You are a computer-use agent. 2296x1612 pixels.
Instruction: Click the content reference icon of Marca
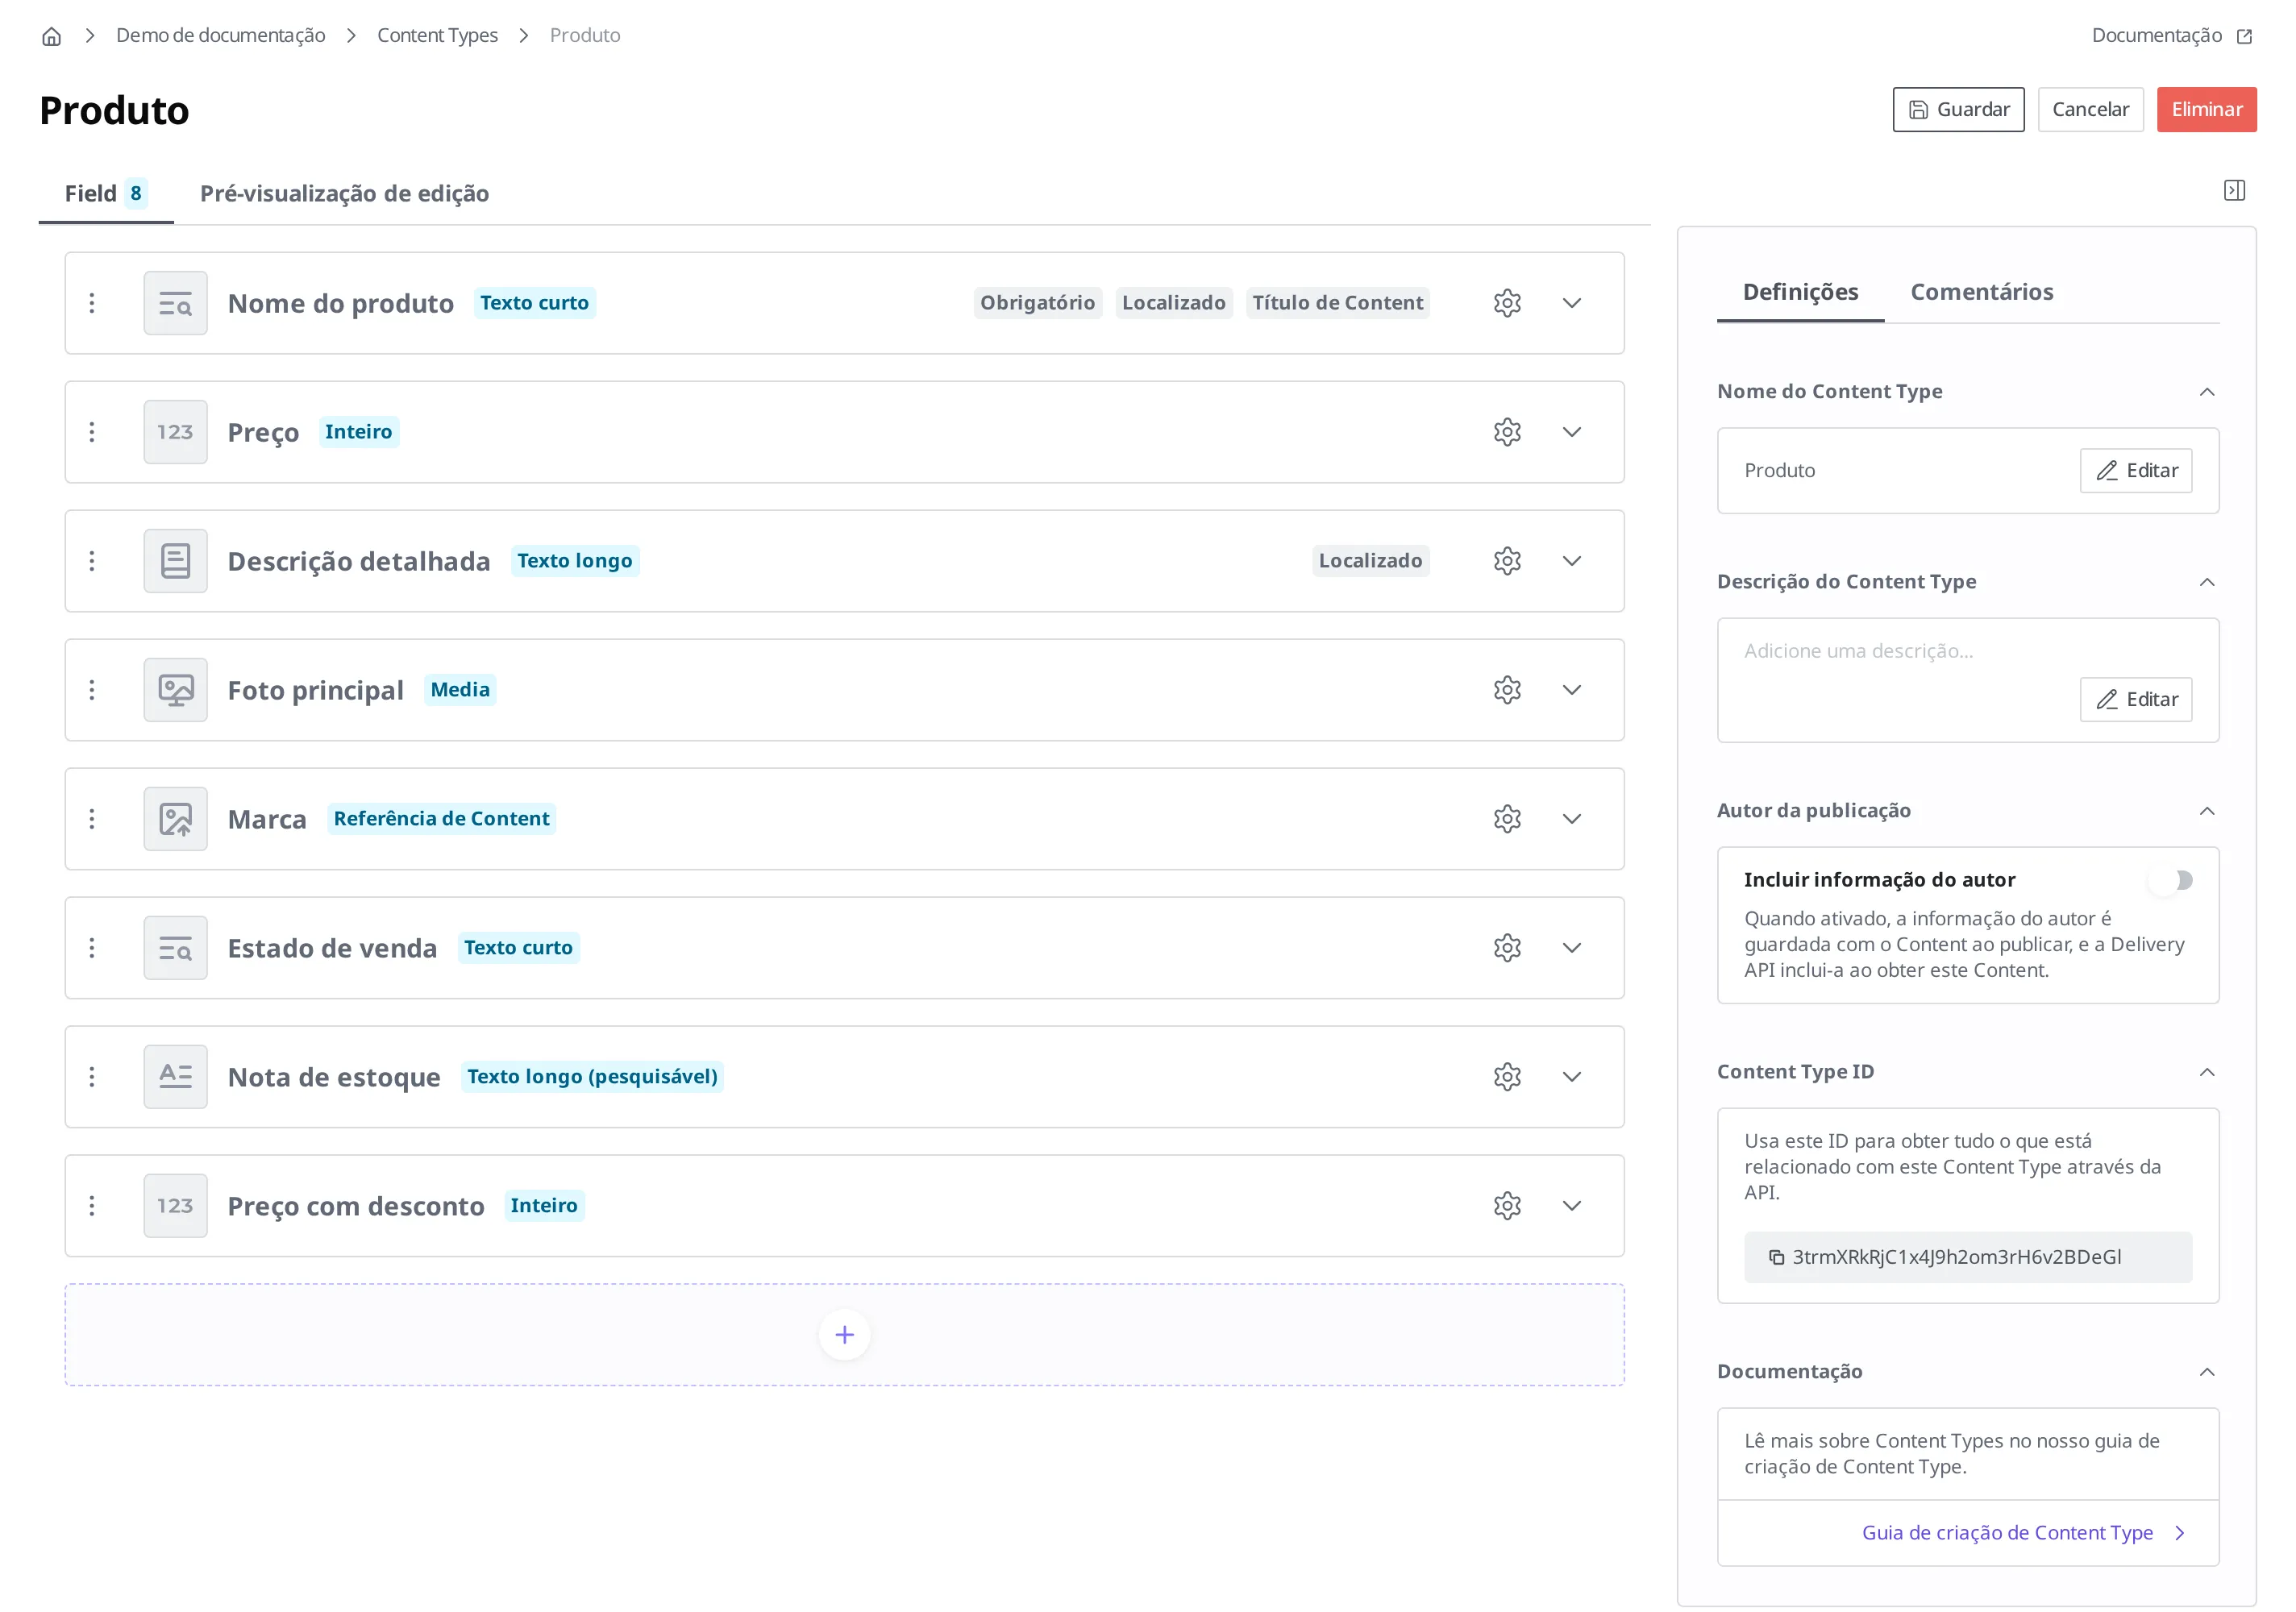[176, 819]
